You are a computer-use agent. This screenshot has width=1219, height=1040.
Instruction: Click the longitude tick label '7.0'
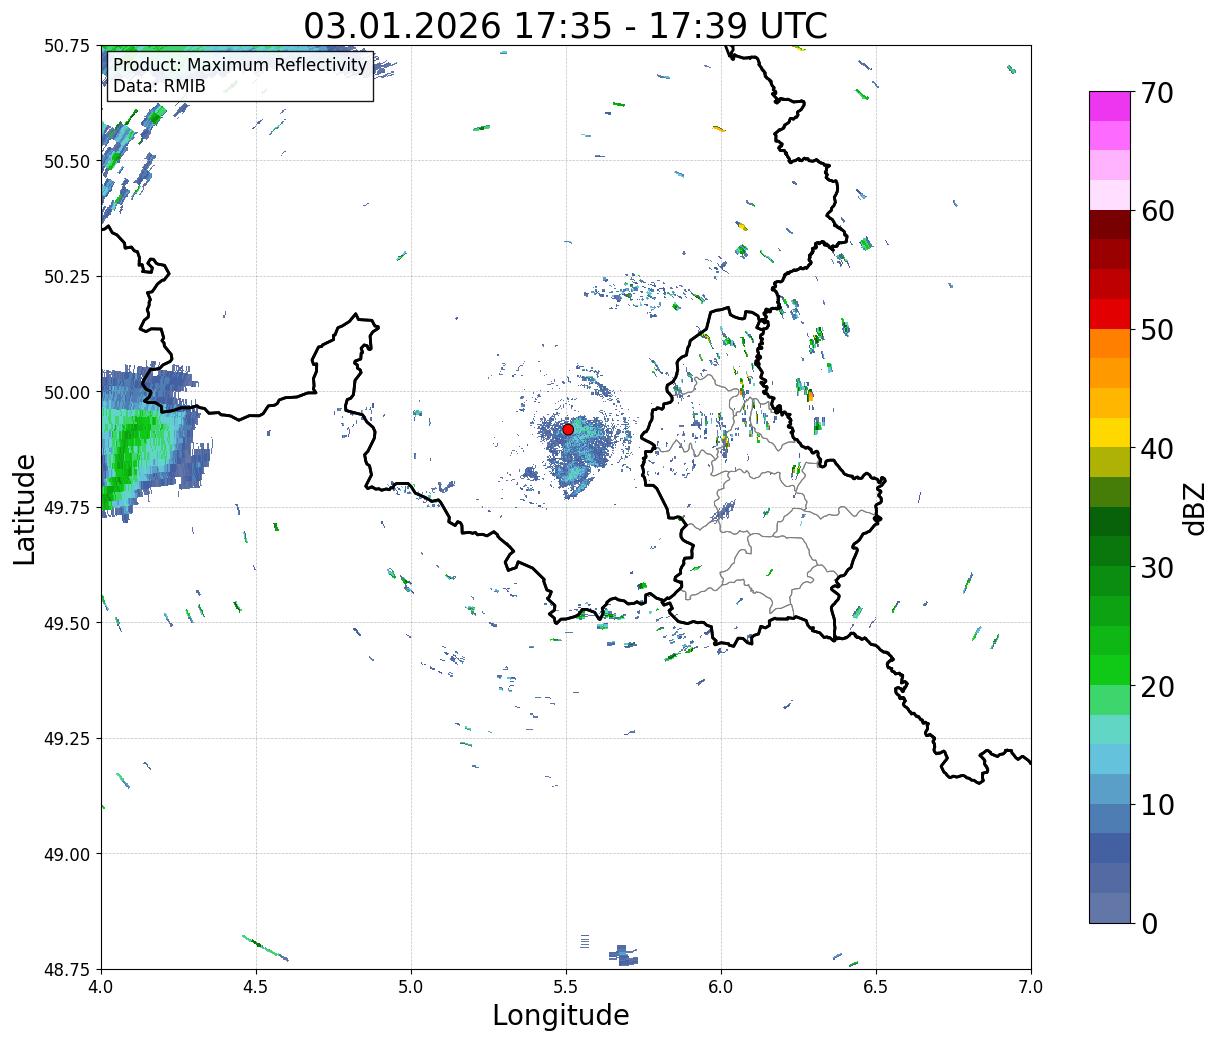(x=1031, y=986)
